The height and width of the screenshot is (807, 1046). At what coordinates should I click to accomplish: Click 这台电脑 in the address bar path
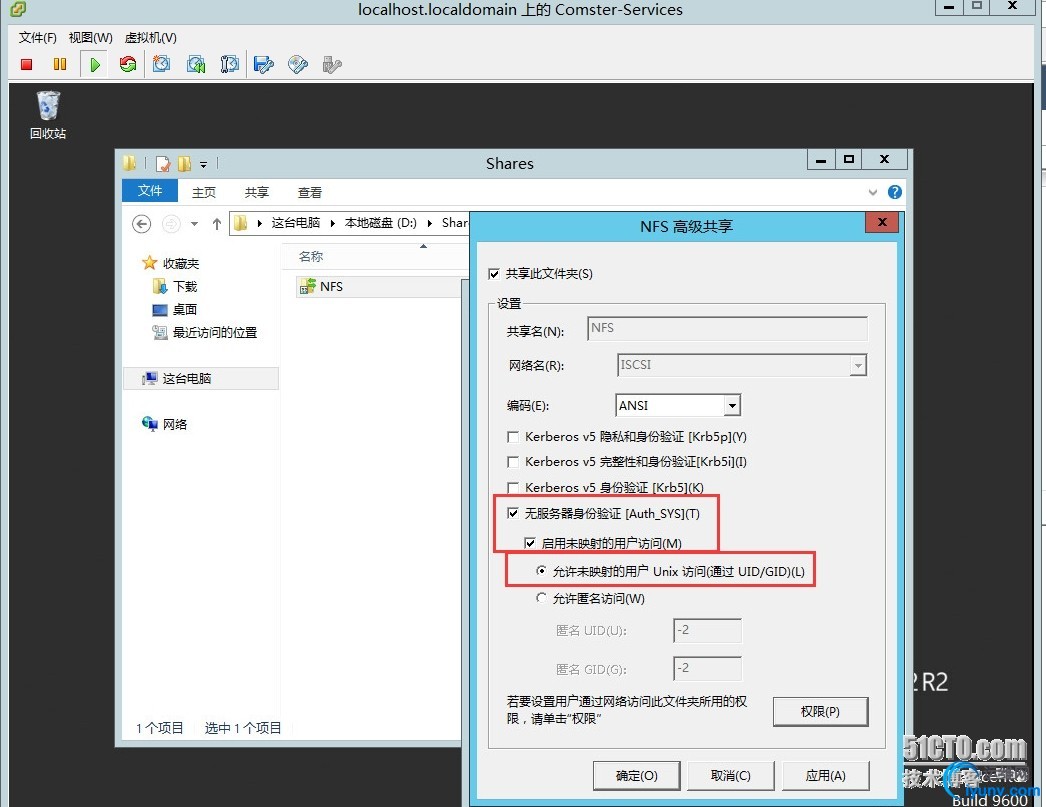(x=296, y=223)
